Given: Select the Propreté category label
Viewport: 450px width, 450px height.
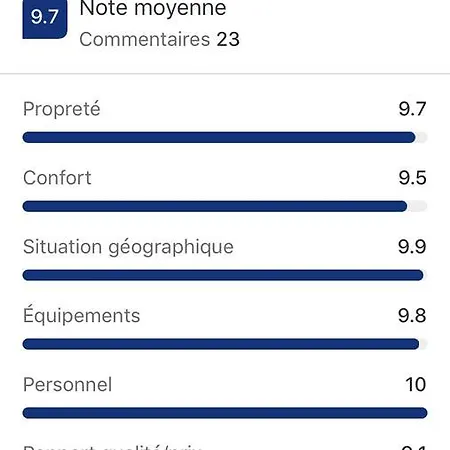Looking at the screenshot, I should (x=62, y=109).
